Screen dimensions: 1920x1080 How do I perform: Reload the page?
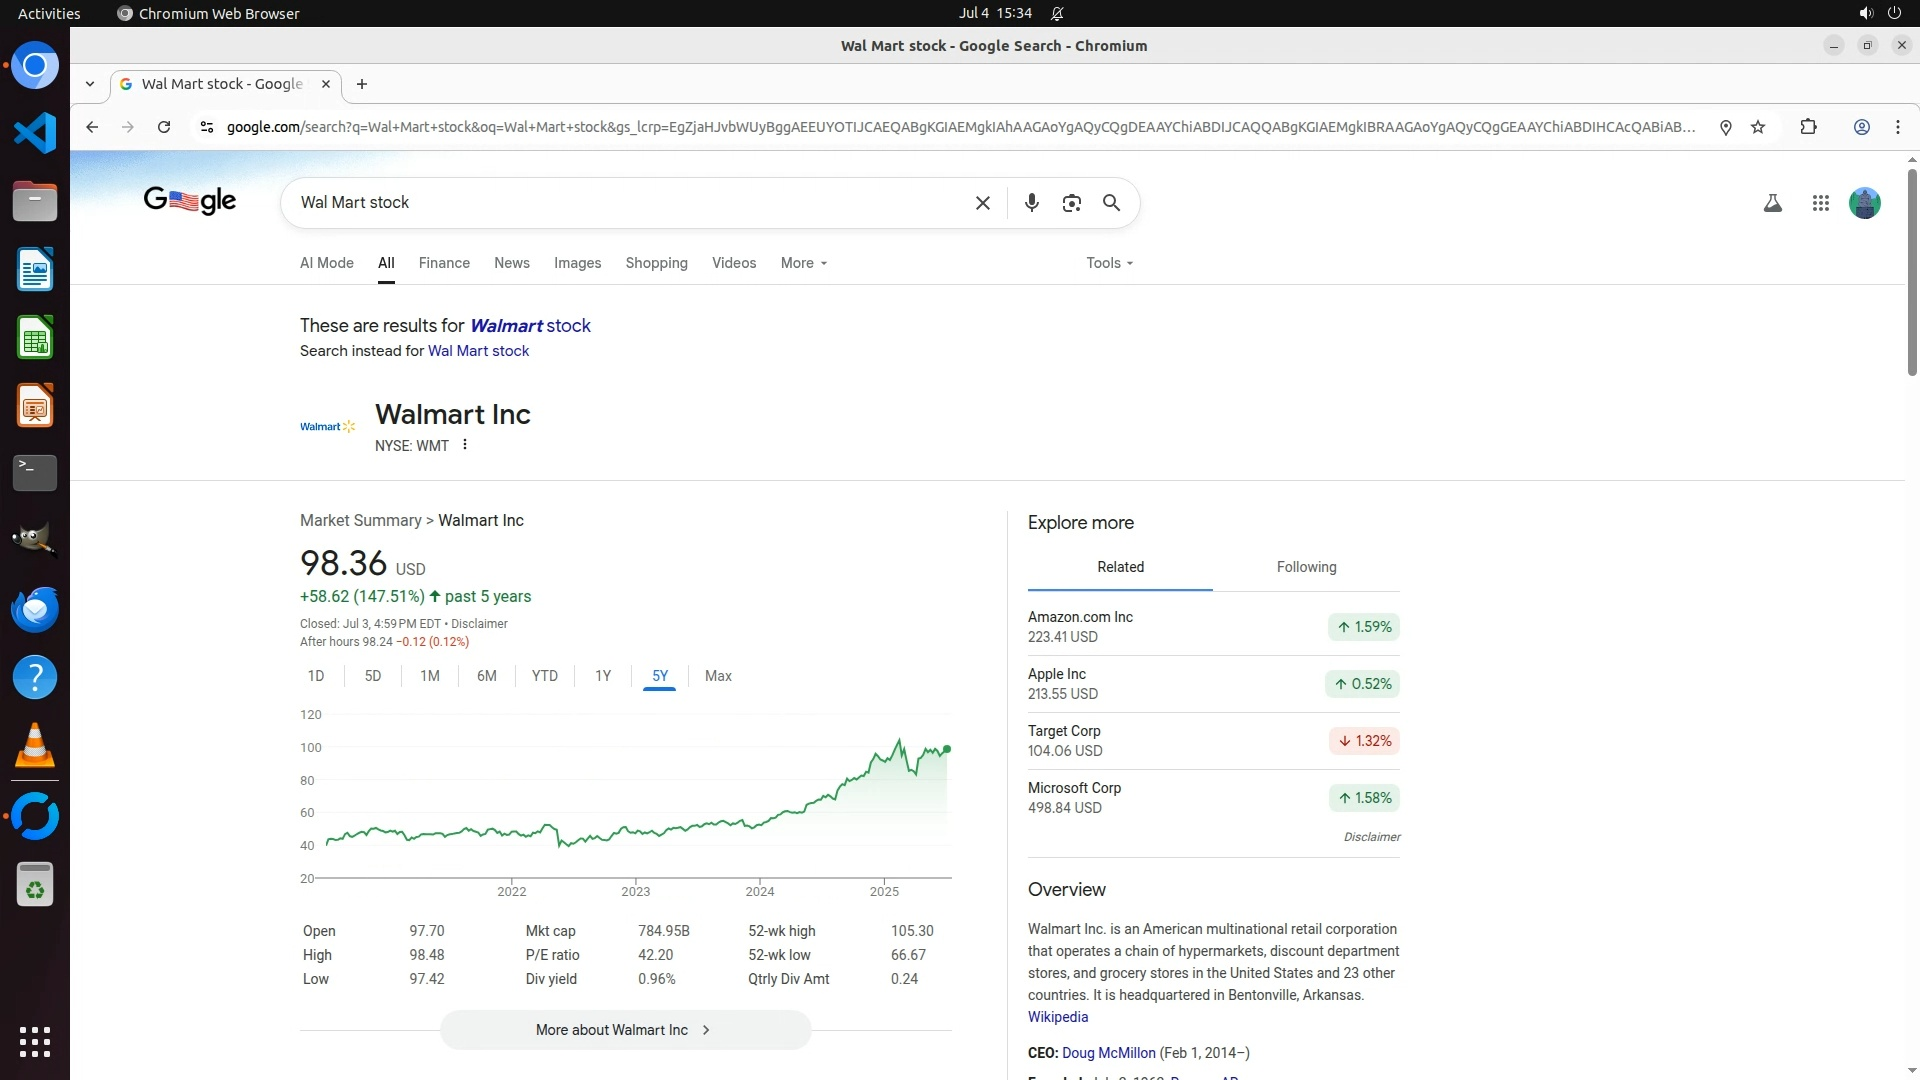tap(164, 127)
